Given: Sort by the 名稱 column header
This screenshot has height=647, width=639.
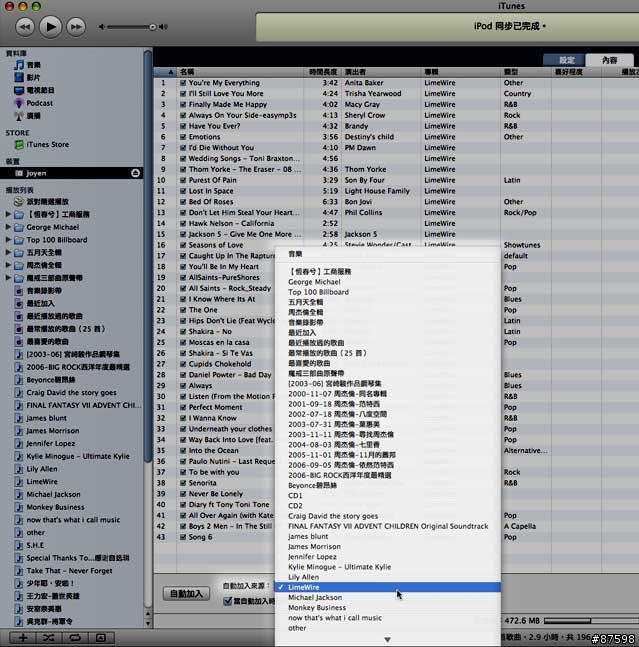Looking at the screenshot, I should [x=240, y=72].
